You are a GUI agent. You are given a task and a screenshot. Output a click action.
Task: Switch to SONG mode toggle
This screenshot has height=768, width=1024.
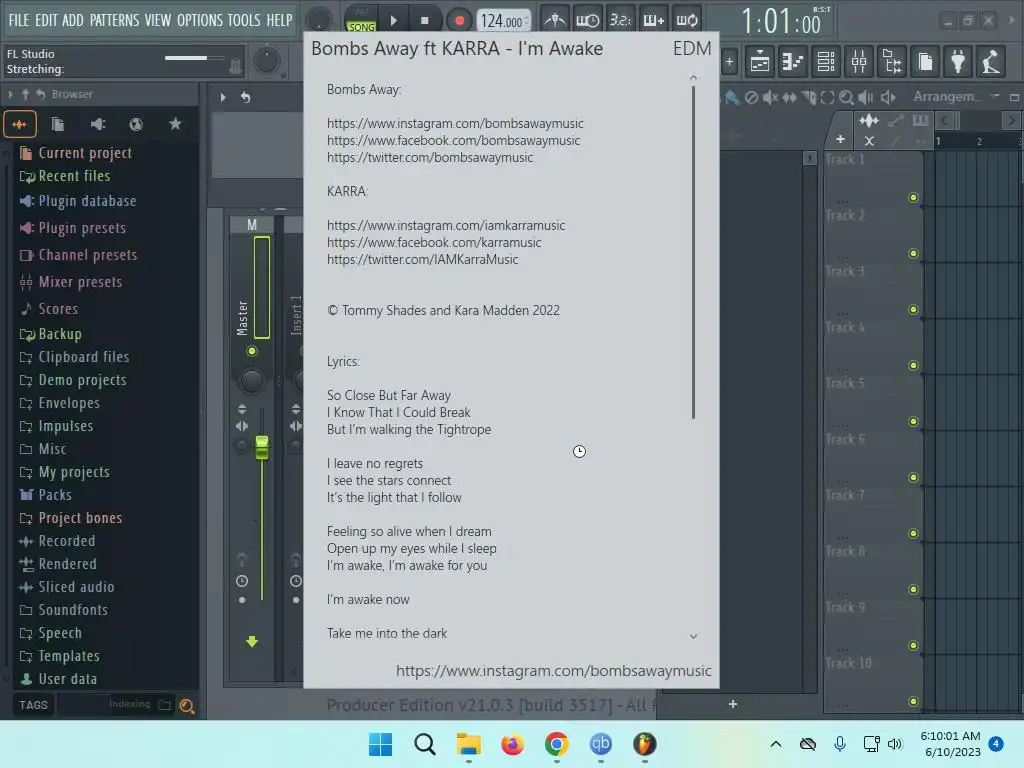click(x=361, y=27)
